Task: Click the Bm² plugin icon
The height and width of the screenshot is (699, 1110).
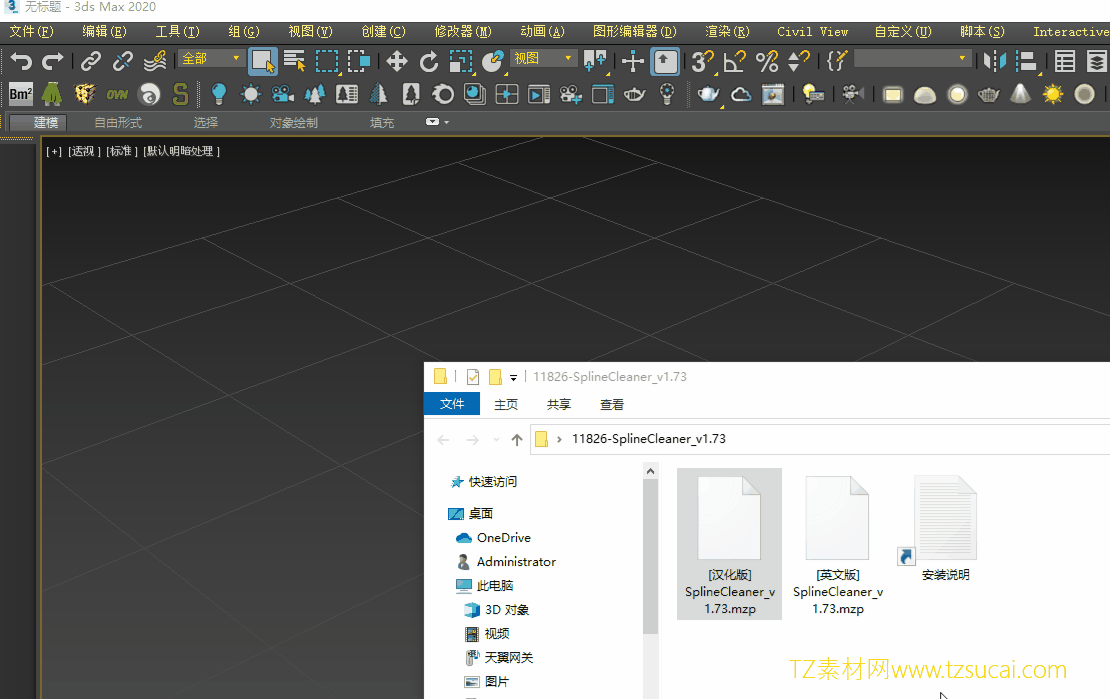Action: tap(20, 95)
